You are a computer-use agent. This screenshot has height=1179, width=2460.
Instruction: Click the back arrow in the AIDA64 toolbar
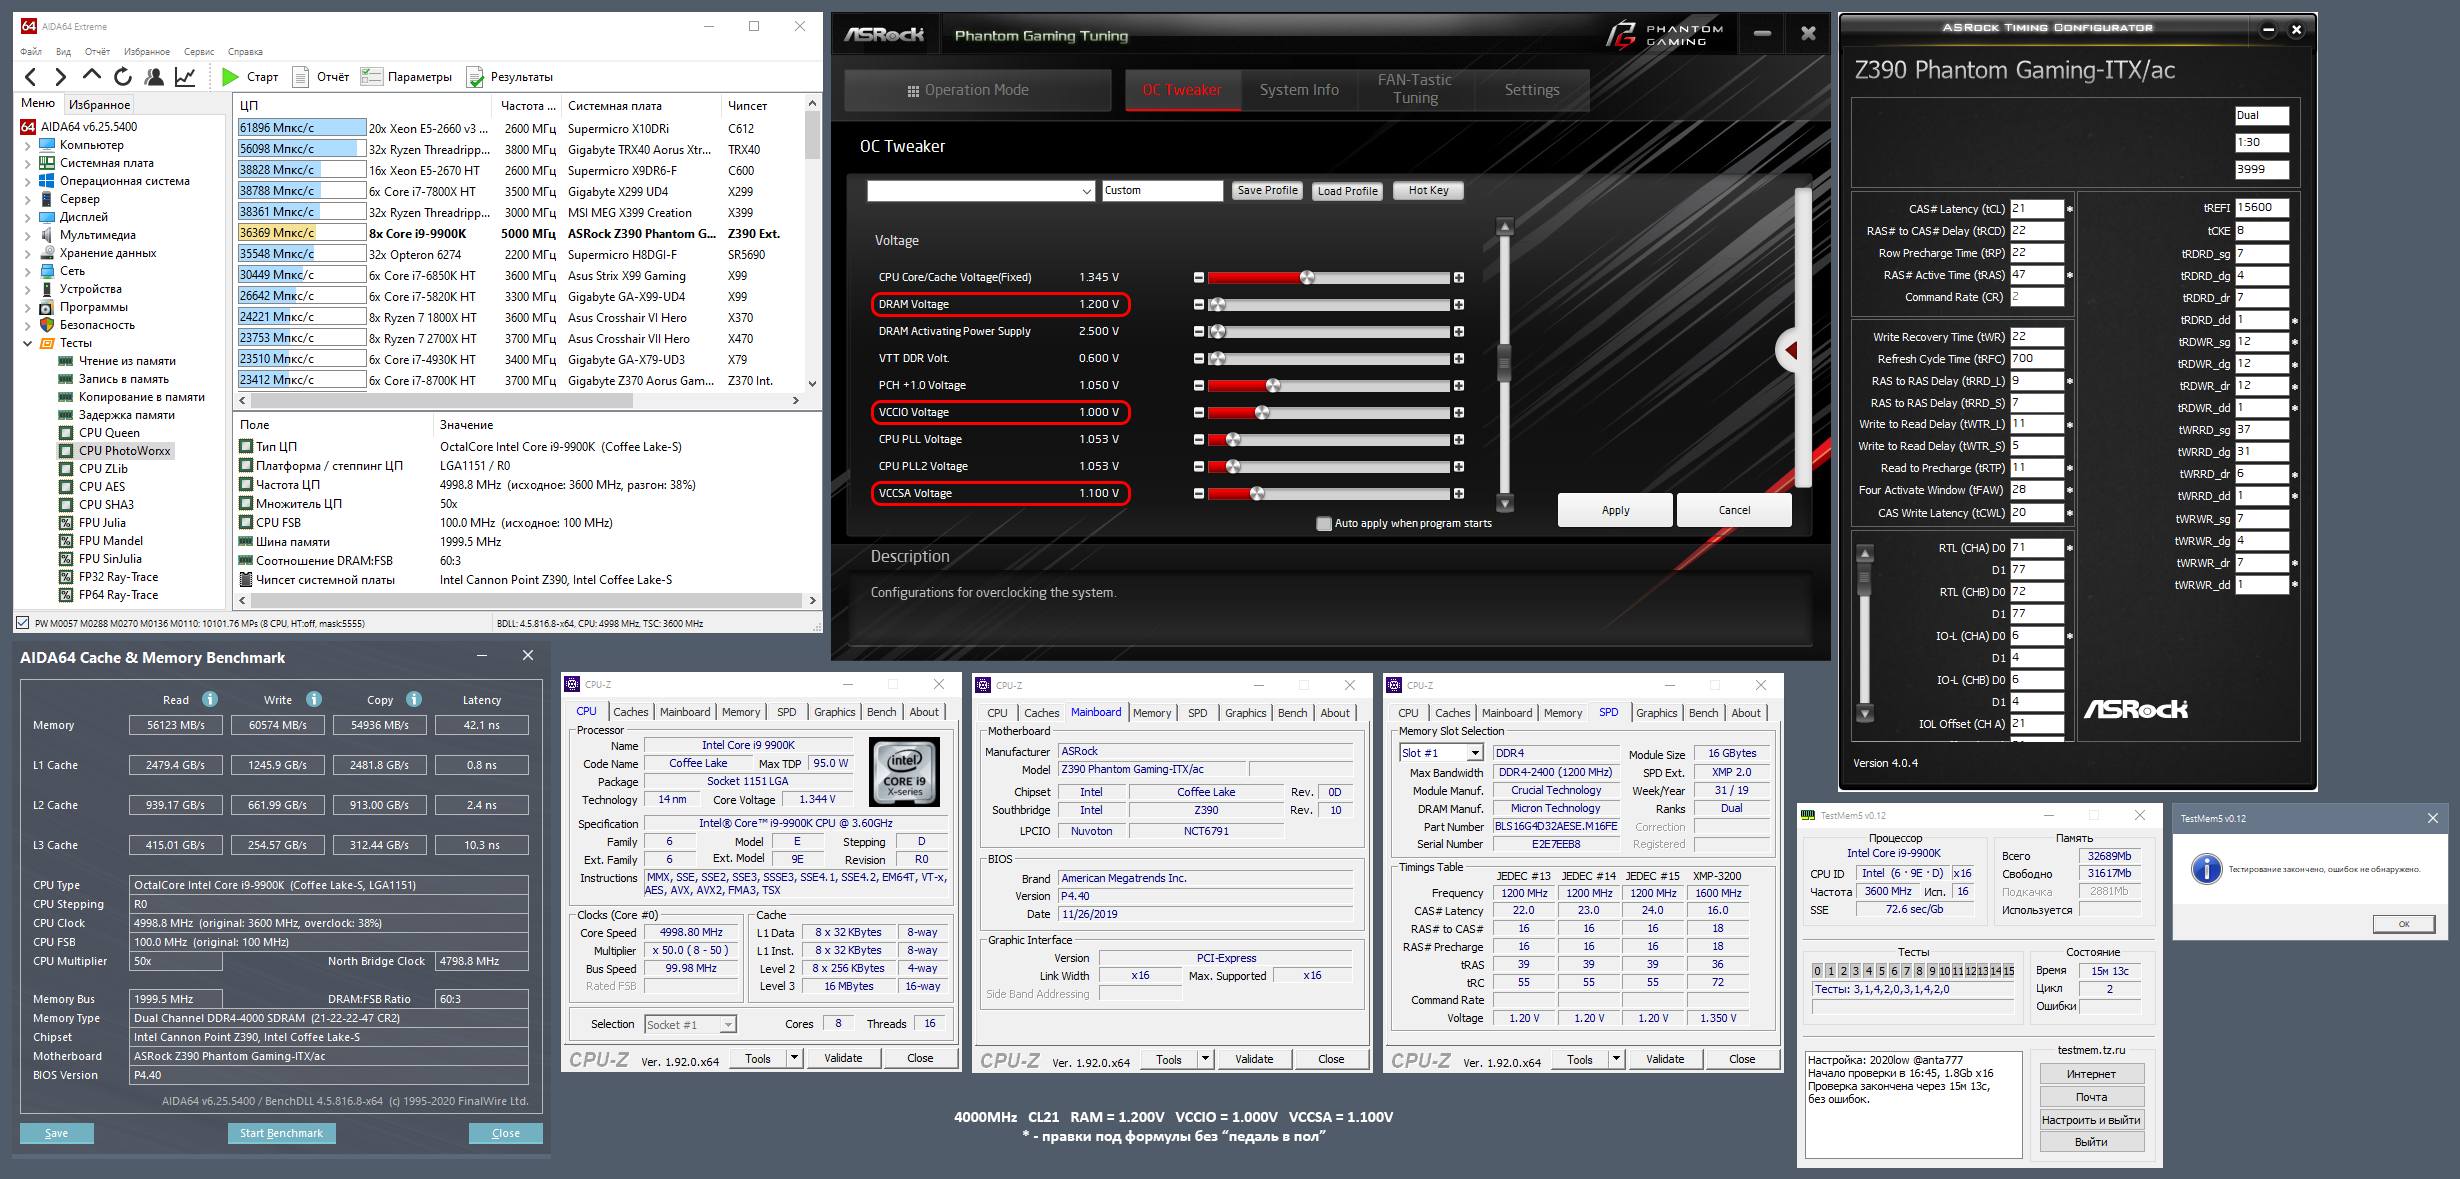point(30,77)
